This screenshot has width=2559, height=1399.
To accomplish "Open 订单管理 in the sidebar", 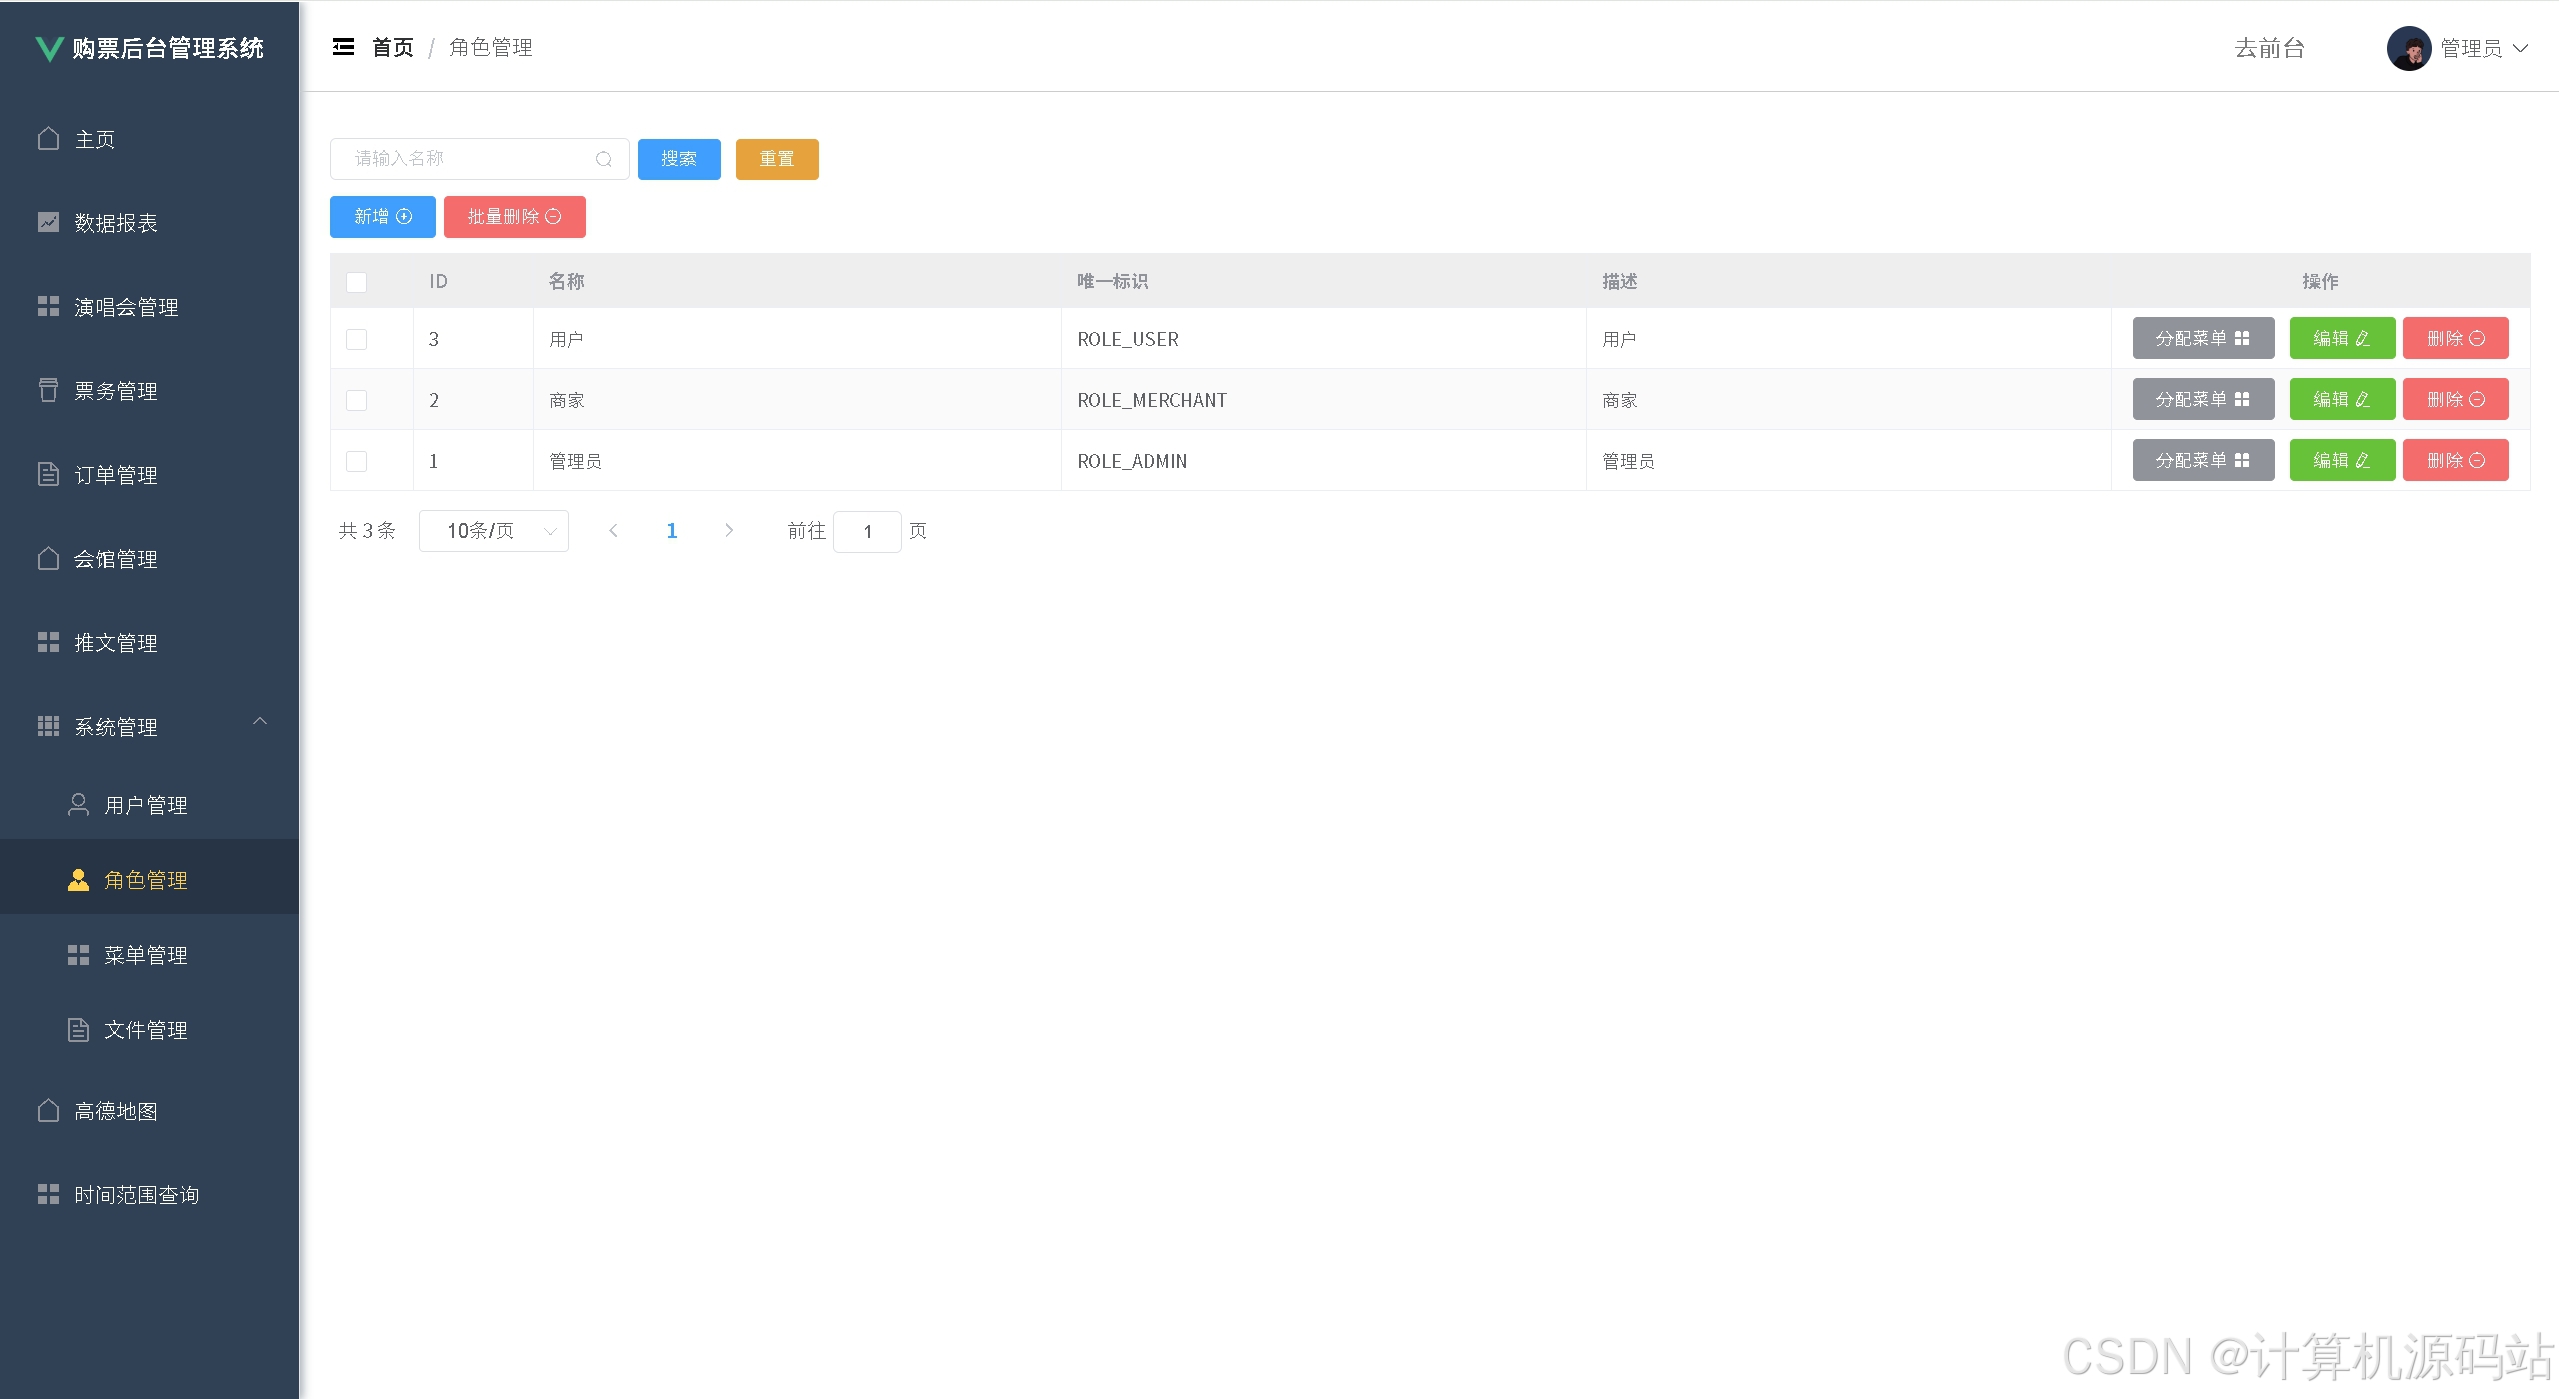I will (x=150, y=475).
